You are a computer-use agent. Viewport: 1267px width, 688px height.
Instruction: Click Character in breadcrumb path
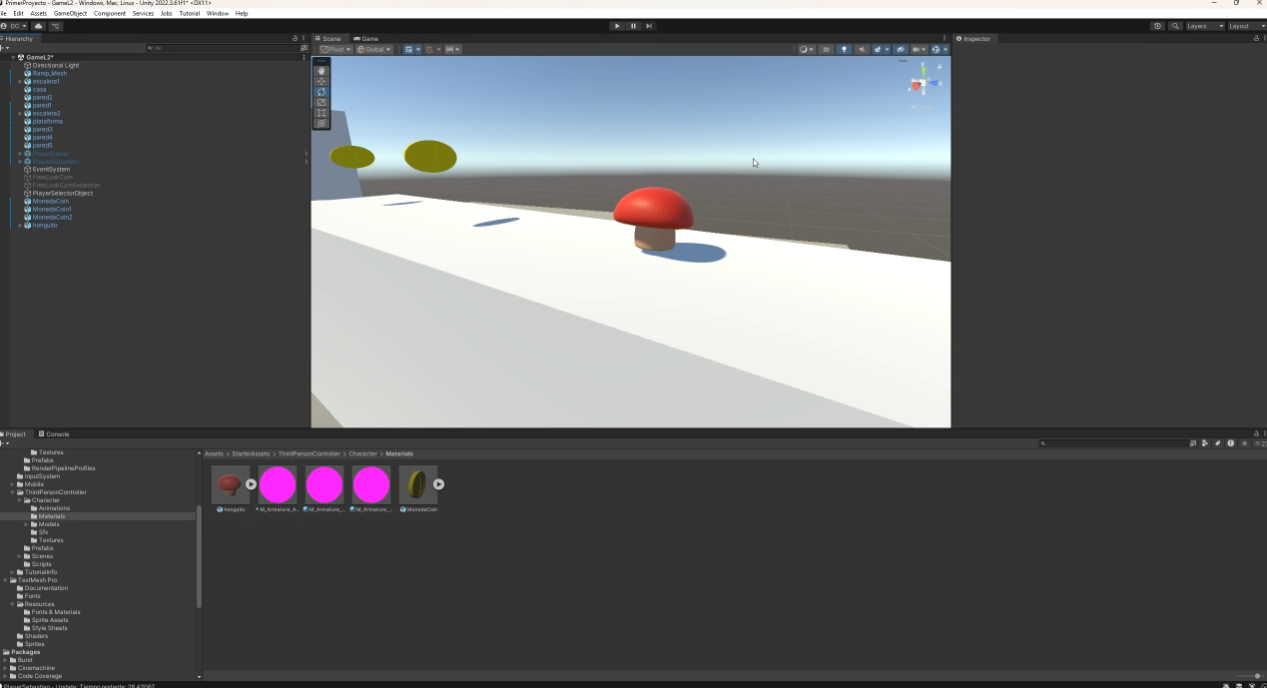tap(362, 454)
